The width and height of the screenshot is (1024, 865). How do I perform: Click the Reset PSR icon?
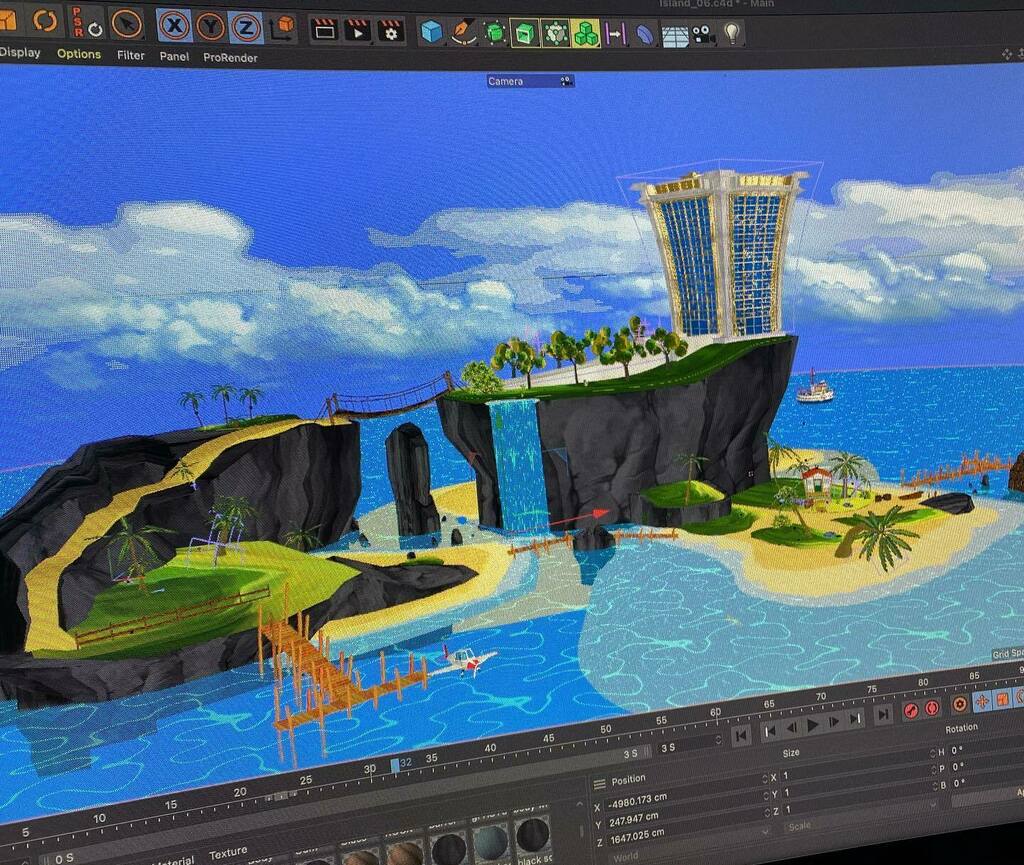(x=86, y=24)
